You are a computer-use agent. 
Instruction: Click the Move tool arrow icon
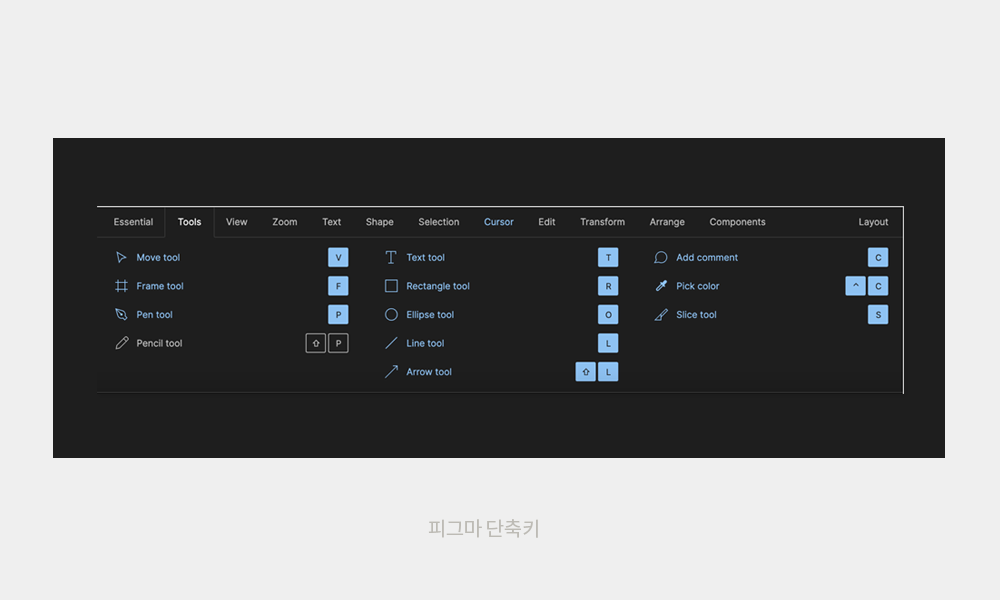pyautogui.click(x=121, y=258)
